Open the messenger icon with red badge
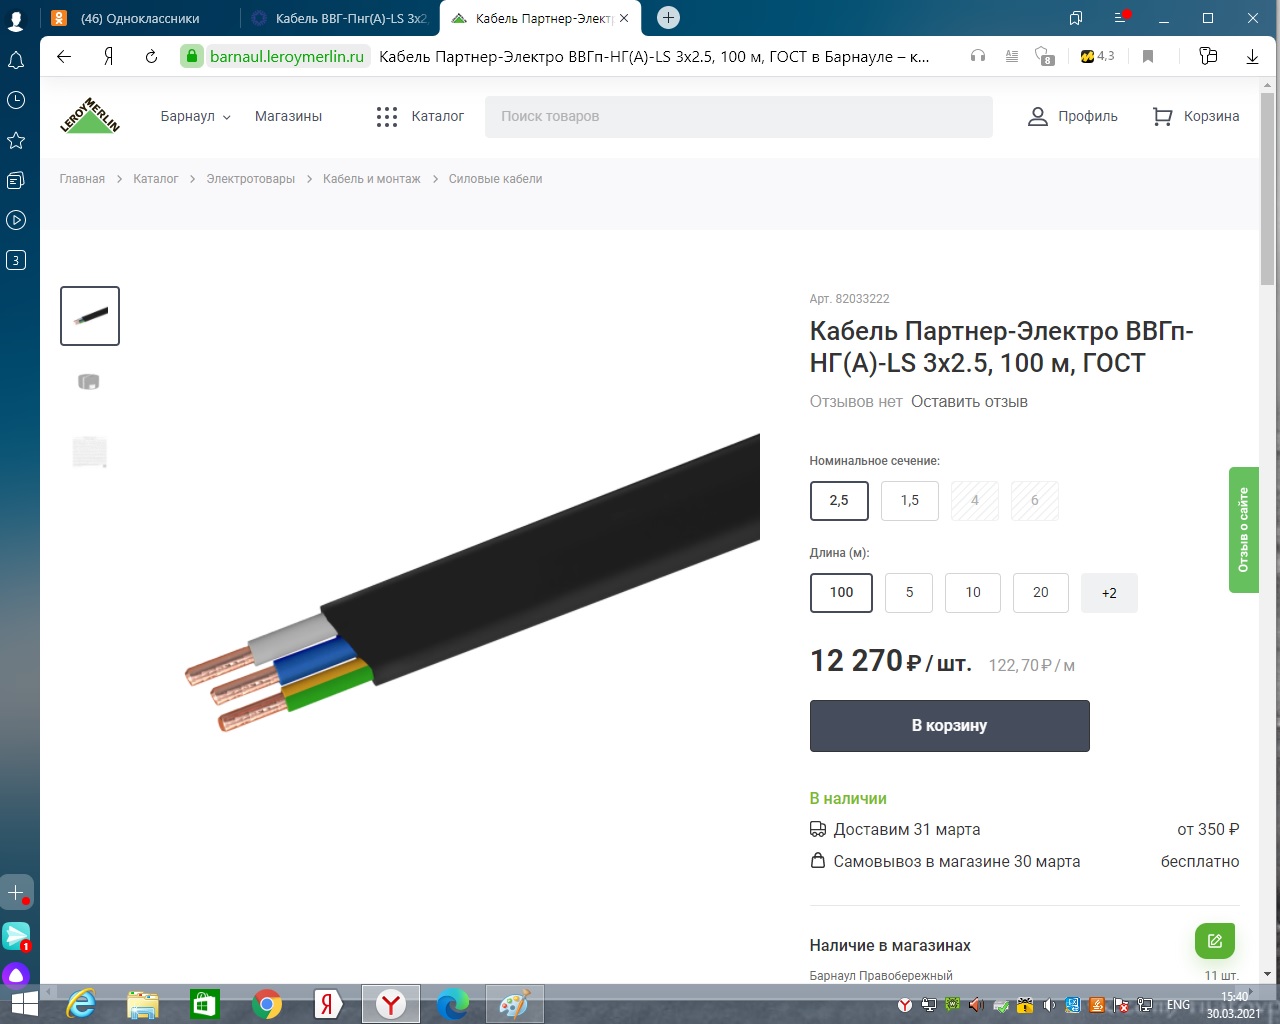1280x1024 pixels. click(x=16, y=936)
